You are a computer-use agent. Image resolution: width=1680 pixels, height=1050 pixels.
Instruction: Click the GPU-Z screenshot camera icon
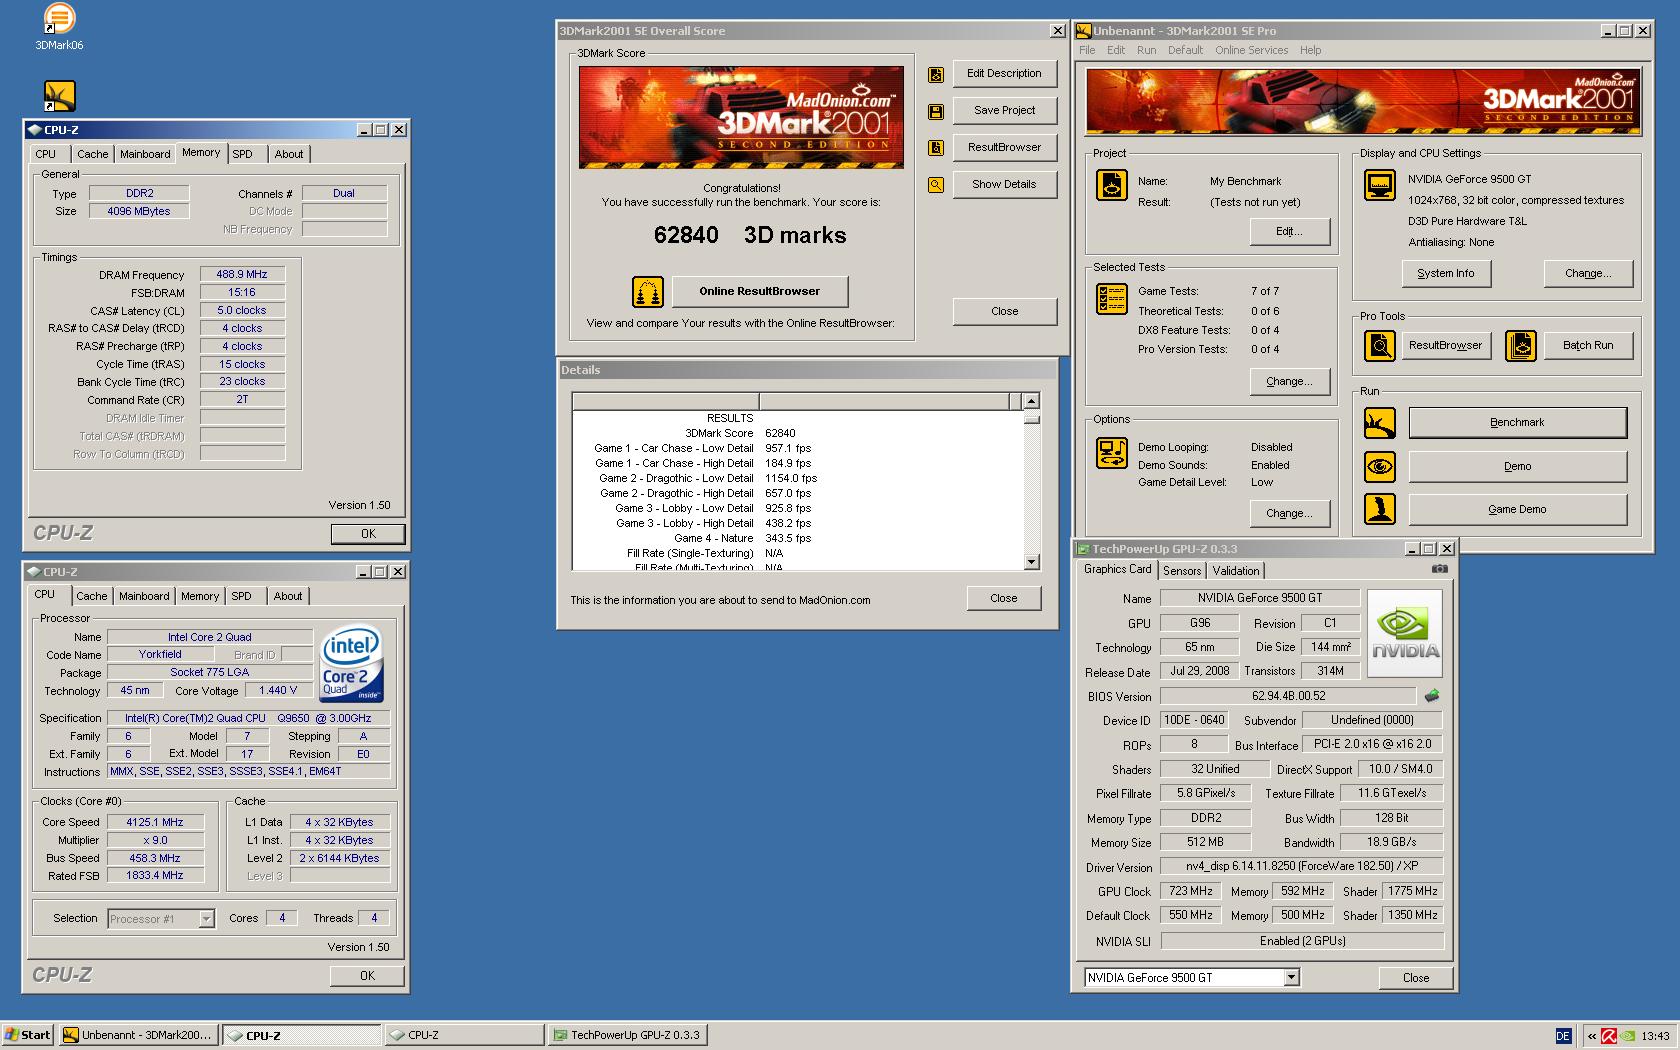pos(1439,569)
